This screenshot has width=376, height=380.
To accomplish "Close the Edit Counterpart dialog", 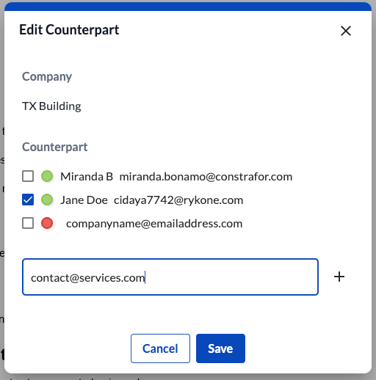I will [346, 31].
